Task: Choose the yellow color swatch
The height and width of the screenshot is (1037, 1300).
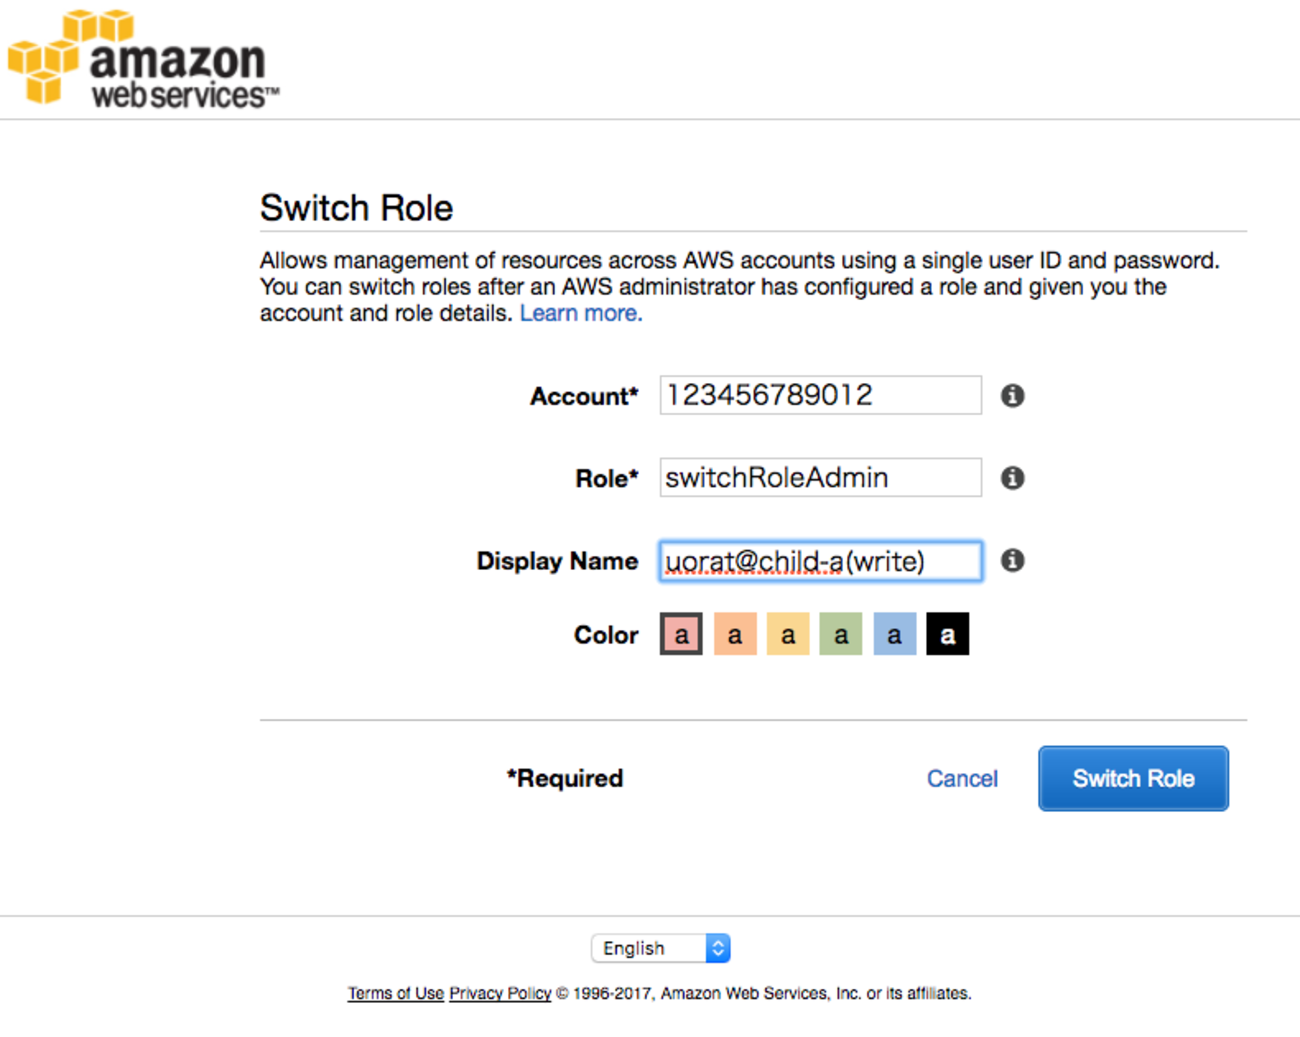Action: click(x=788, y=634)
